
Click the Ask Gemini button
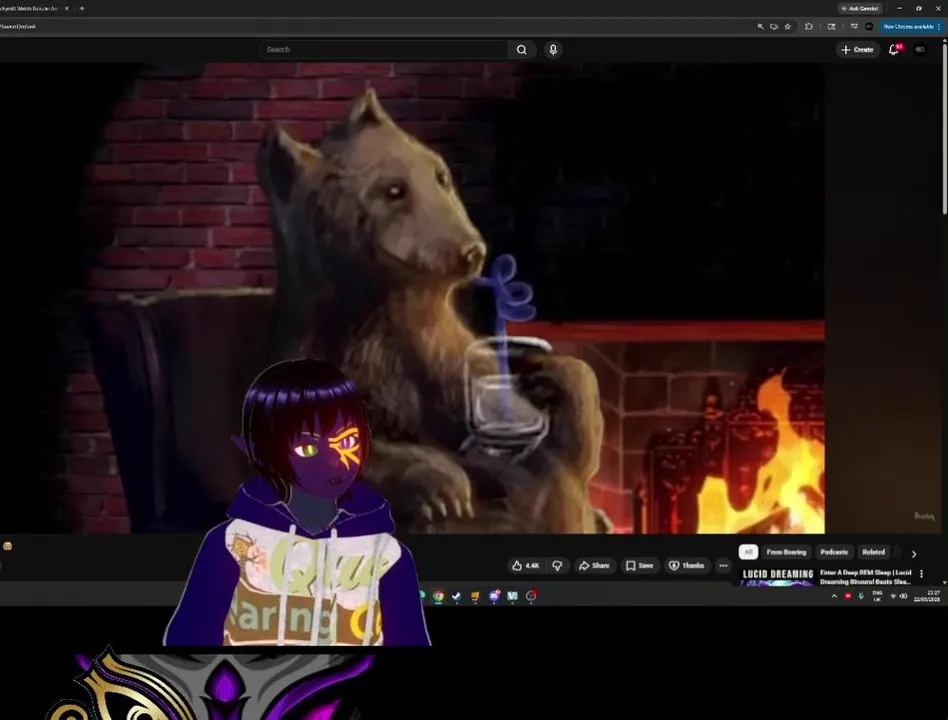(860, 8)
